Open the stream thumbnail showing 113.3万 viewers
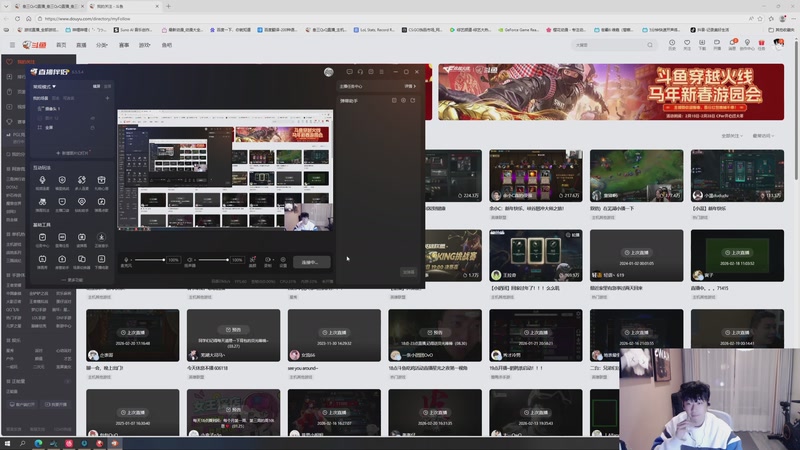The image size is (800, 450). (737, 176)
